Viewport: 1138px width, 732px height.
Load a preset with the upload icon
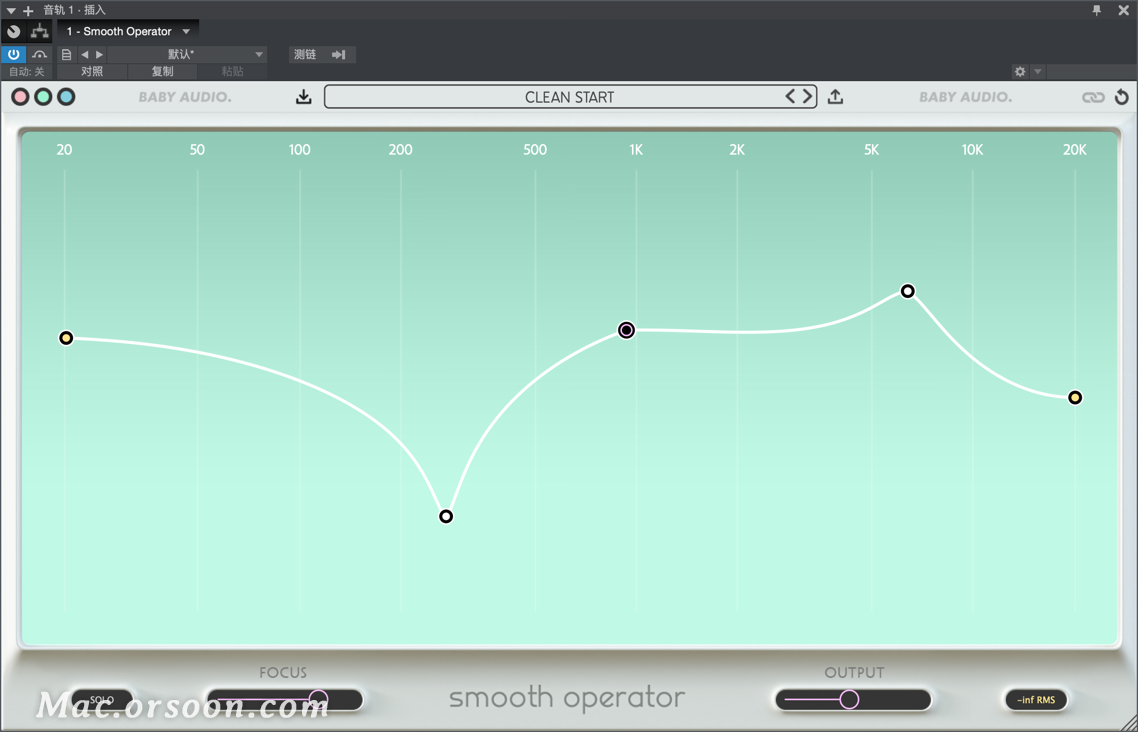[x=835, y=96]
